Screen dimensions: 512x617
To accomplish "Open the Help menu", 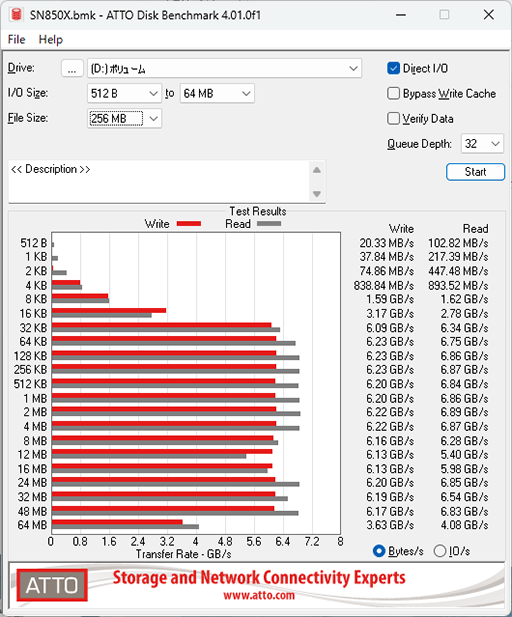I will [51, 39].
